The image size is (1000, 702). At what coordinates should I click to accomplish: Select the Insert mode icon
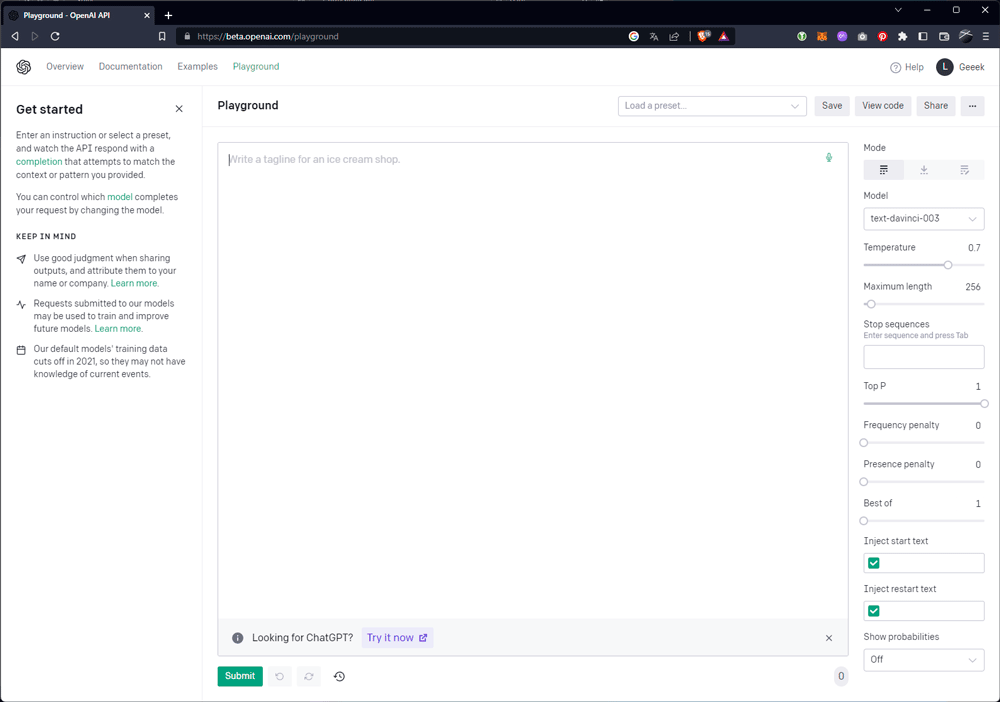tap(923, 170)
